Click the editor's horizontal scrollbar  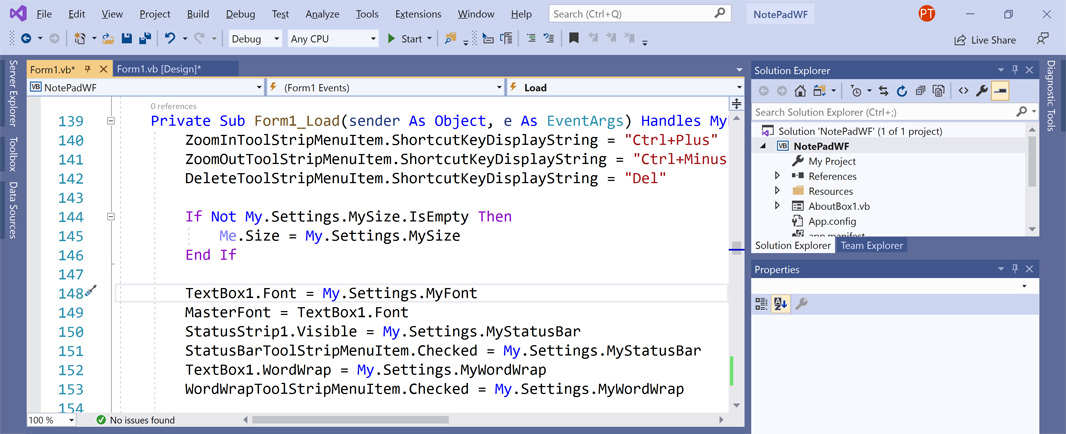click(x=350, y=420)
